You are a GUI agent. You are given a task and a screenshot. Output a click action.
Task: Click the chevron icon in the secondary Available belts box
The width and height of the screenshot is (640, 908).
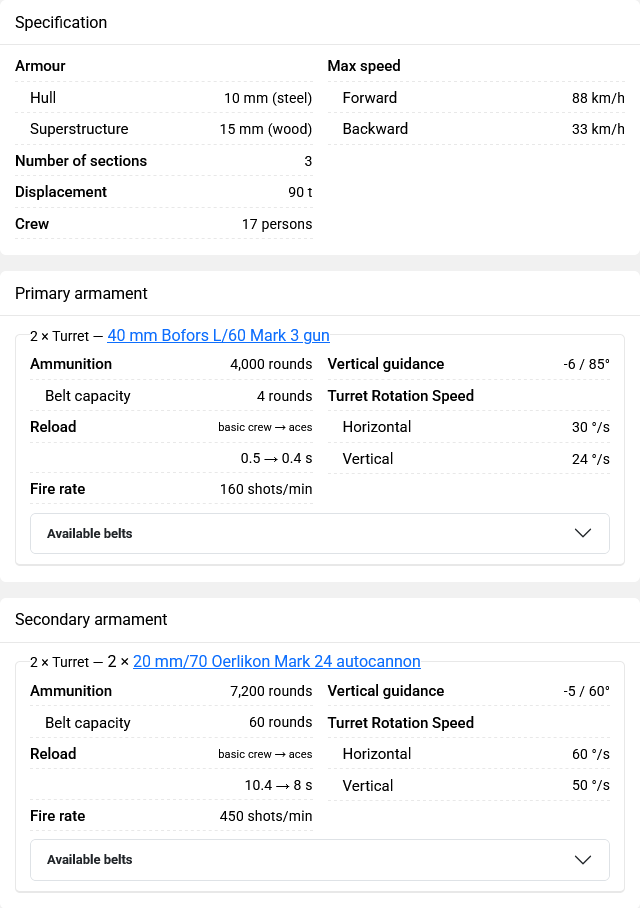point(583,860)
